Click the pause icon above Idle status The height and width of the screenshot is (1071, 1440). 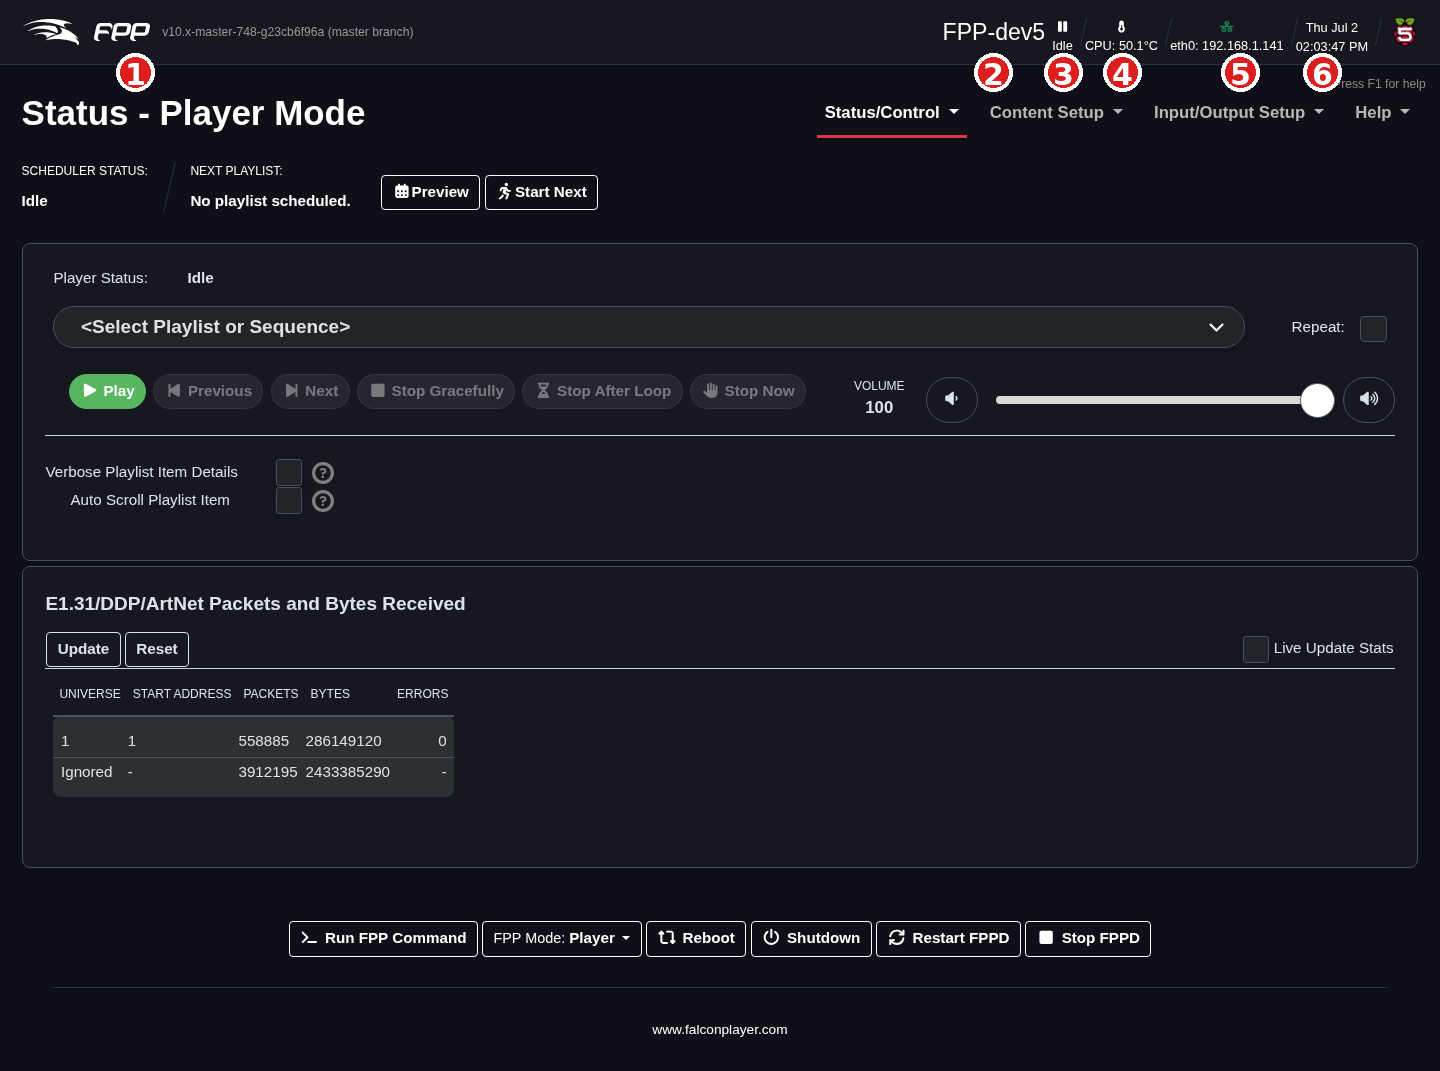point(1062,27)
